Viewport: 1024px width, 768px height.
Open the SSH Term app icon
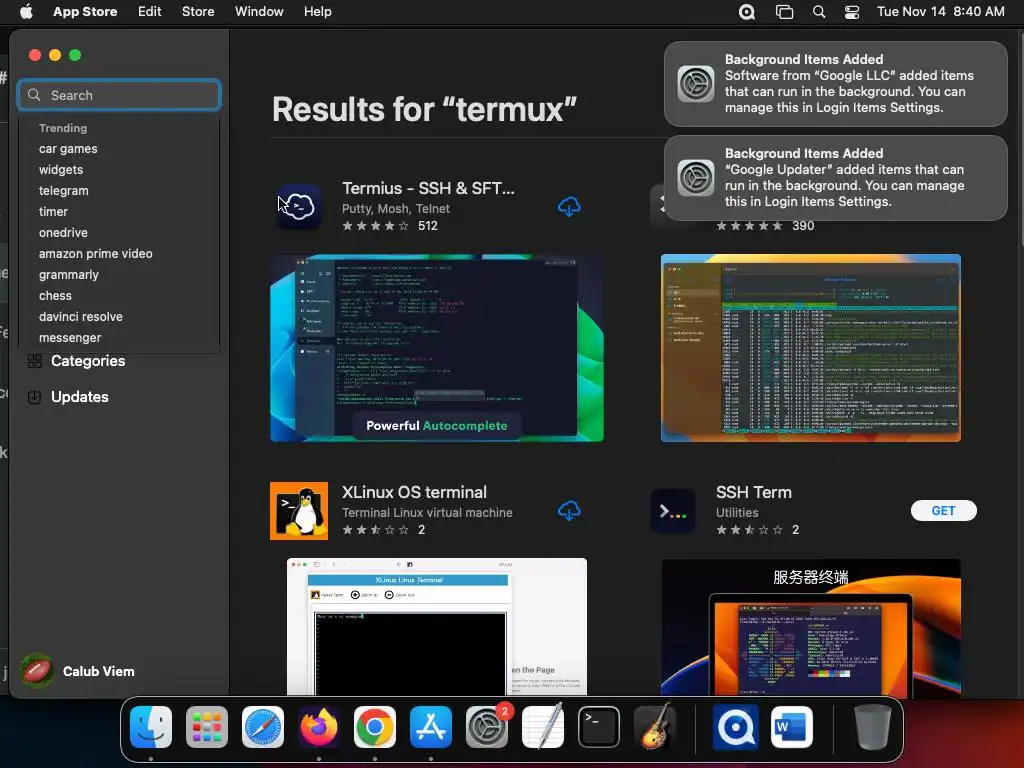click(x=673, y=511)
